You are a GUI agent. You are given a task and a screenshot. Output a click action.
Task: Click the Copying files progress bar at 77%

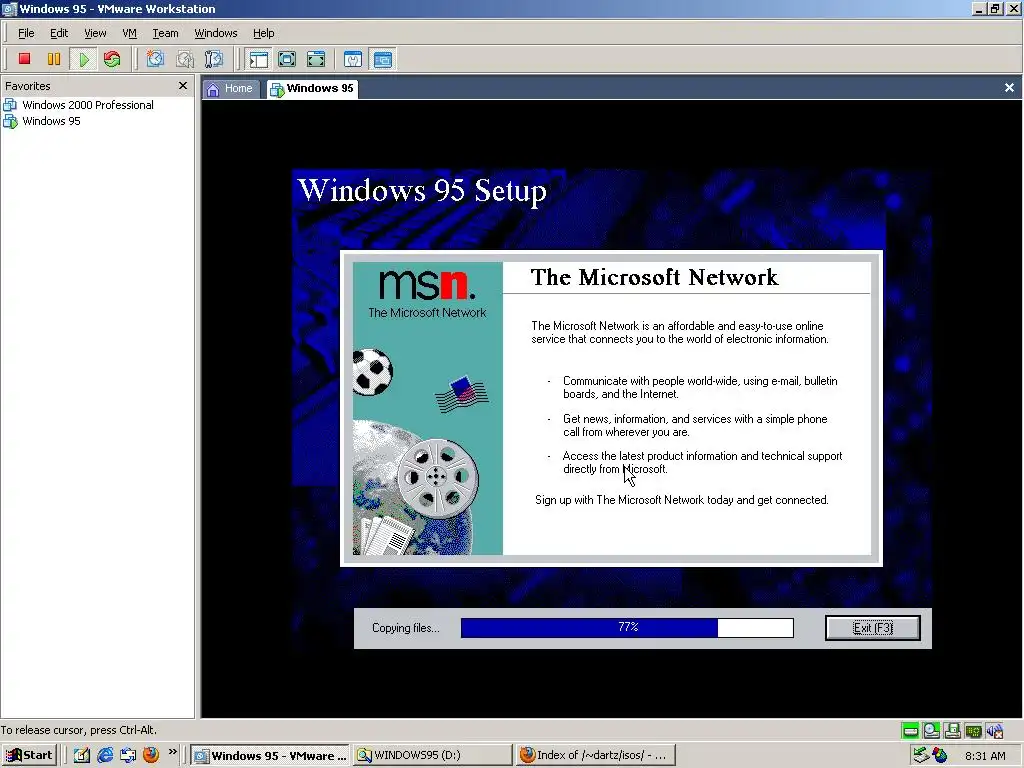(627, 628)
